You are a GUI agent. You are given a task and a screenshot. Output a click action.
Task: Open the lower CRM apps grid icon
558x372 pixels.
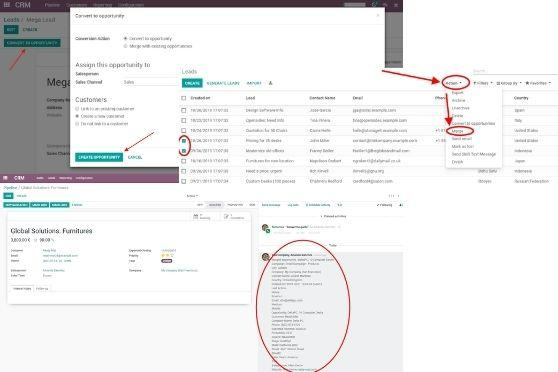5,178
